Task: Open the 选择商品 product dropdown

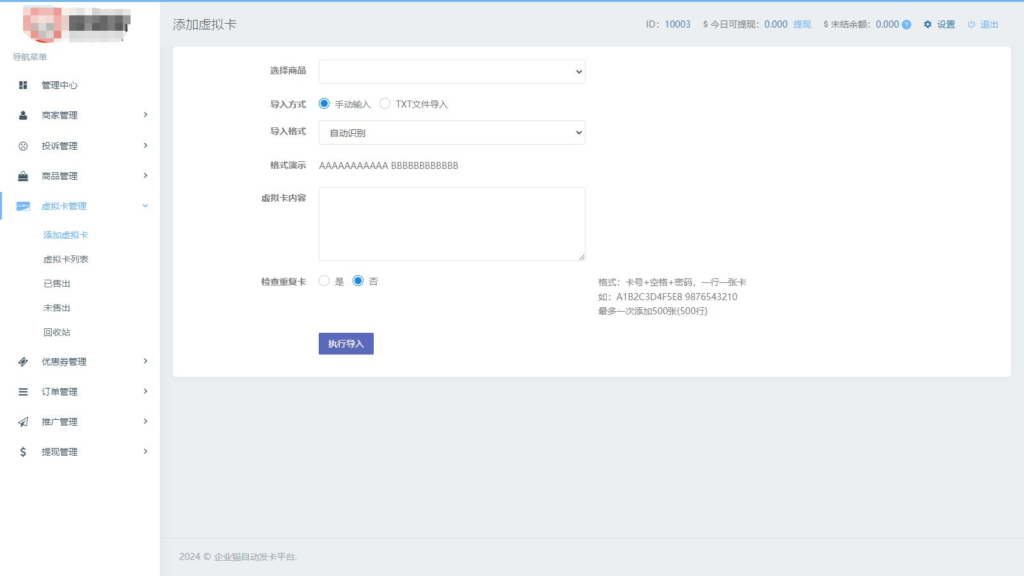Action: click(451, 71)
